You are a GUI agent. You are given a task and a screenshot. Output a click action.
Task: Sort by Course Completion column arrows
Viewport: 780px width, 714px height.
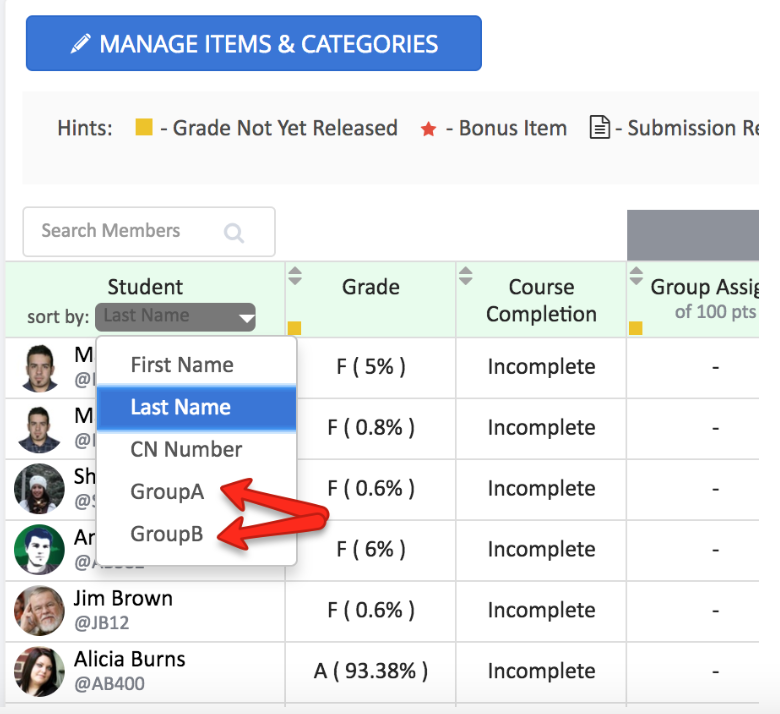[x=466, y=276]
